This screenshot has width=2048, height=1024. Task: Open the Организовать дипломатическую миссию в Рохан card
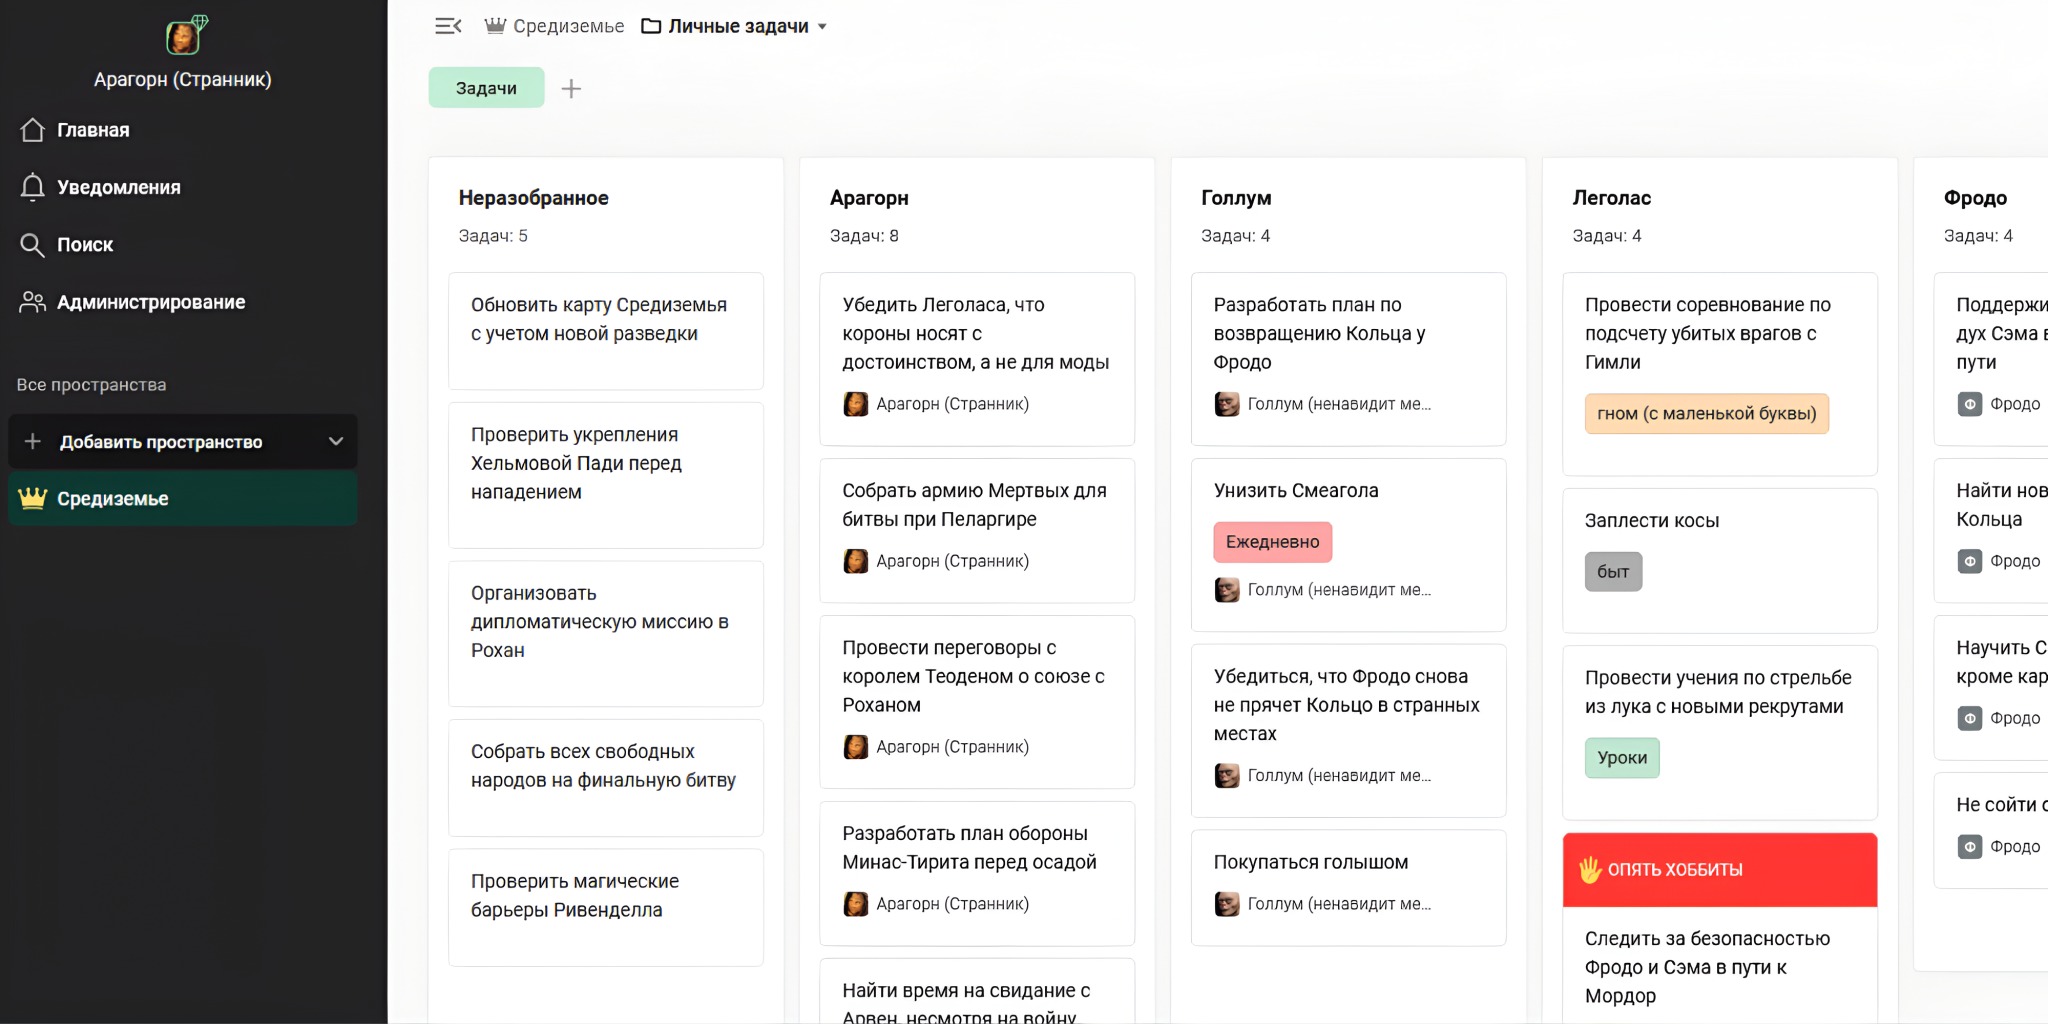coord(606,634)
